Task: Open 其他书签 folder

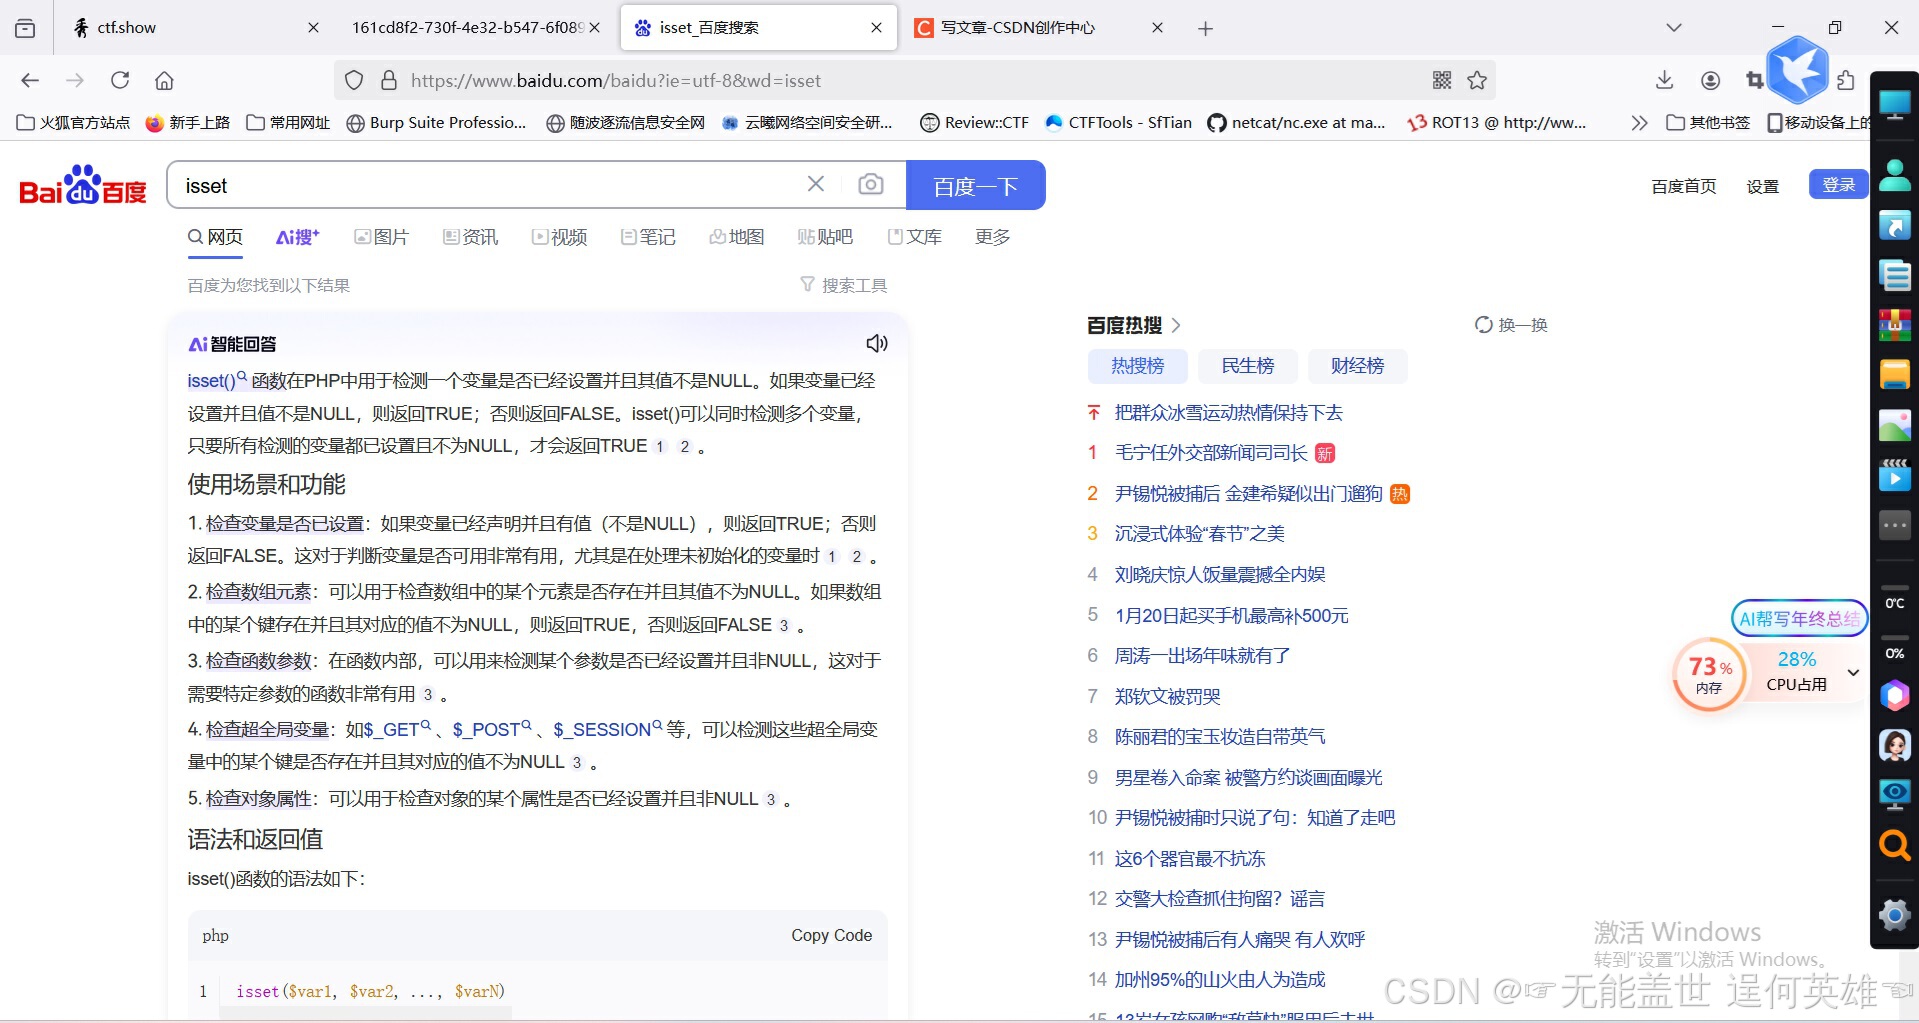Action: pyautogui.click(x=1708, y=123)
